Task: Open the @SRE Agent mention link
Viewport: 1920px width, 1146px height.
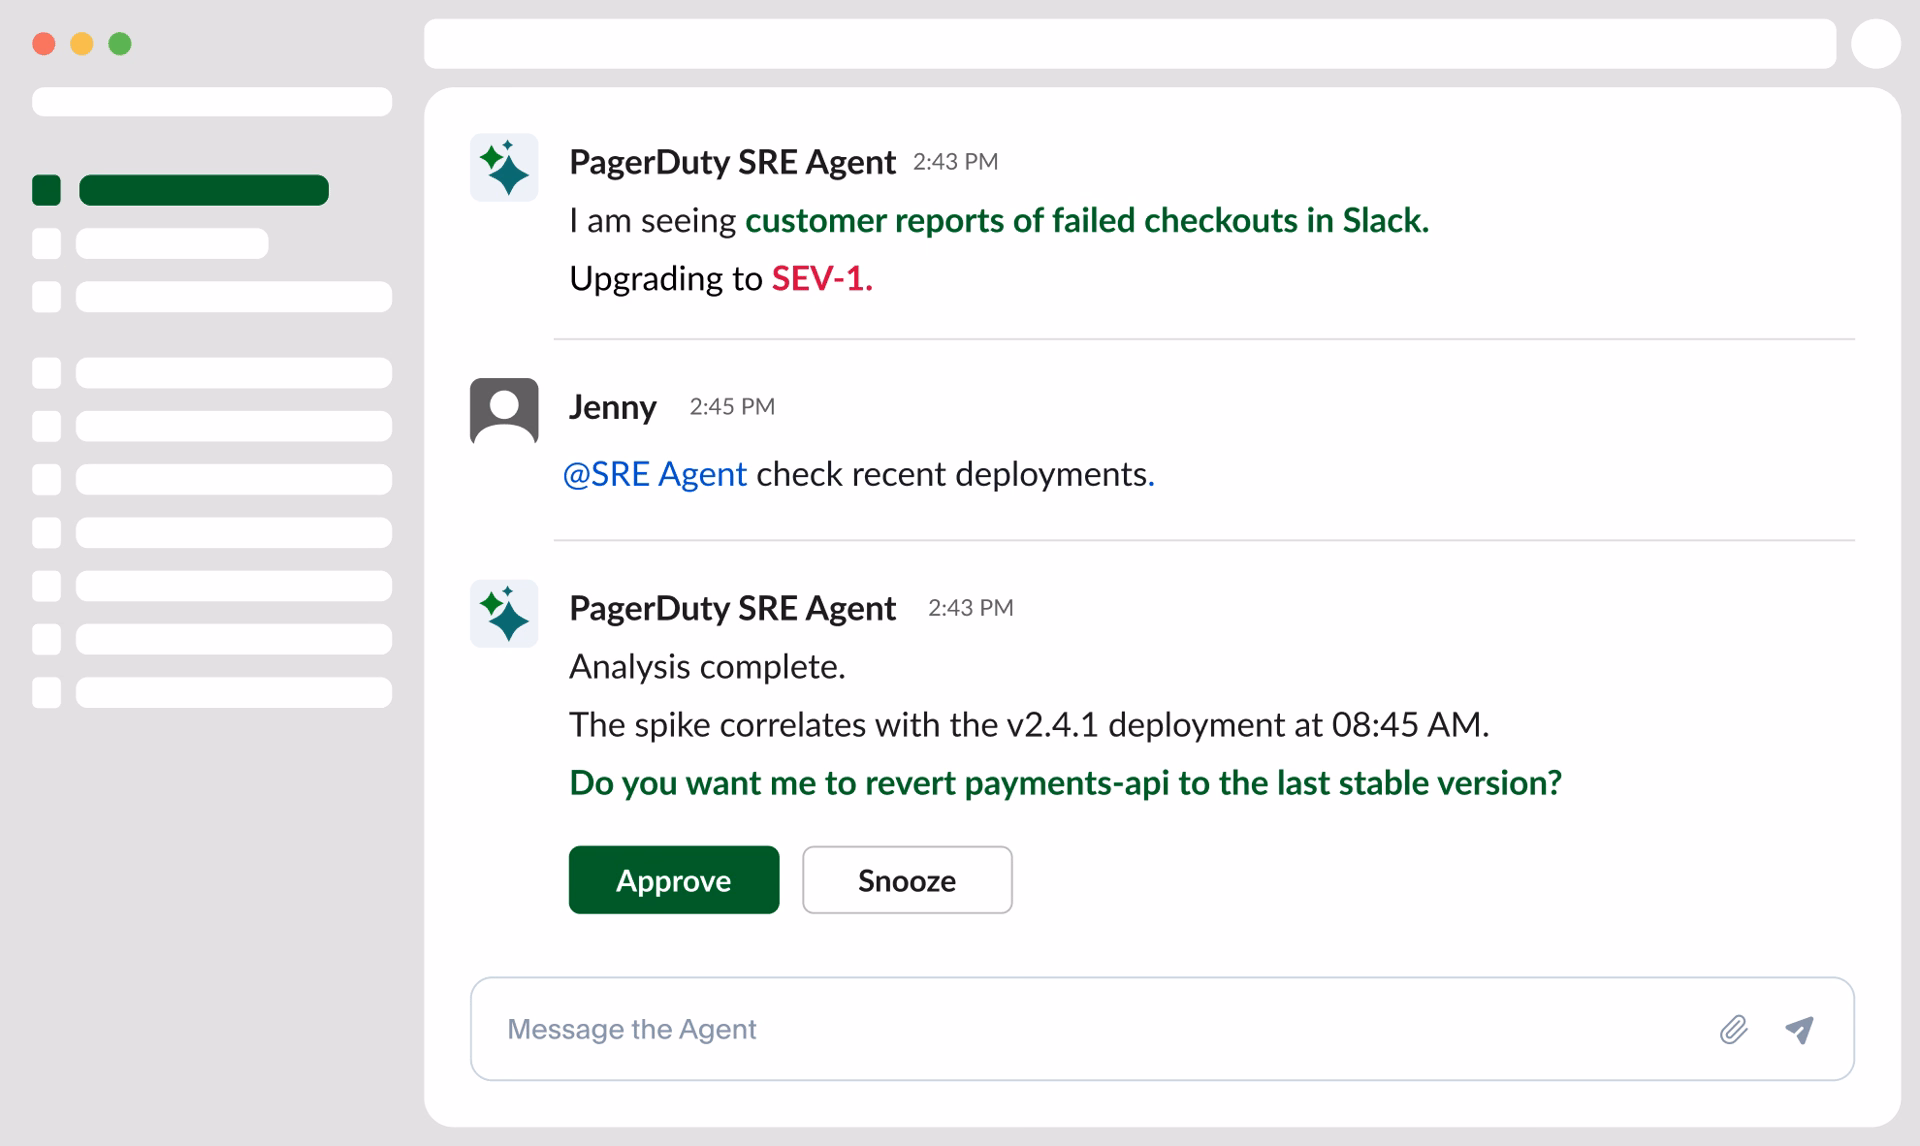Action: [x=656, y=474]
